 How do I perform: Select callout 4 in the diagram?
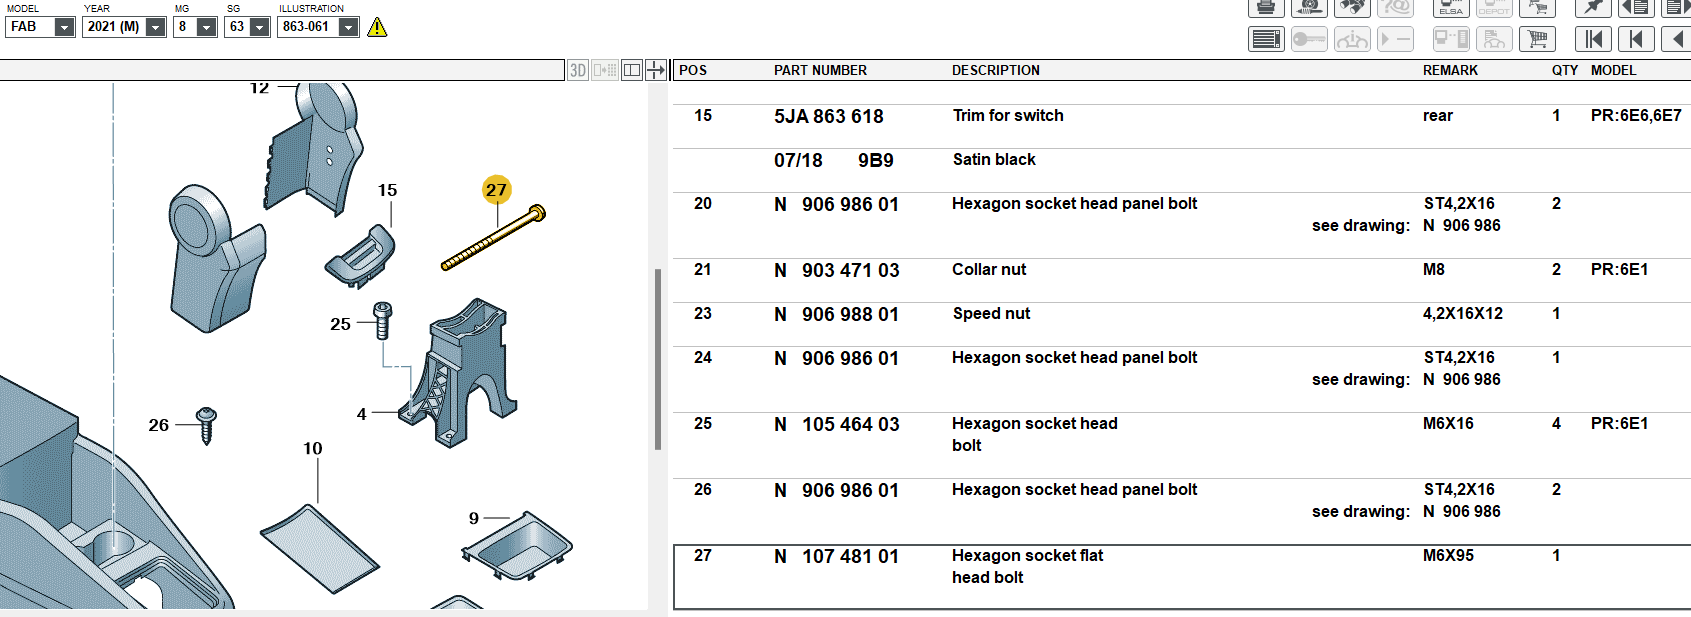361,414
